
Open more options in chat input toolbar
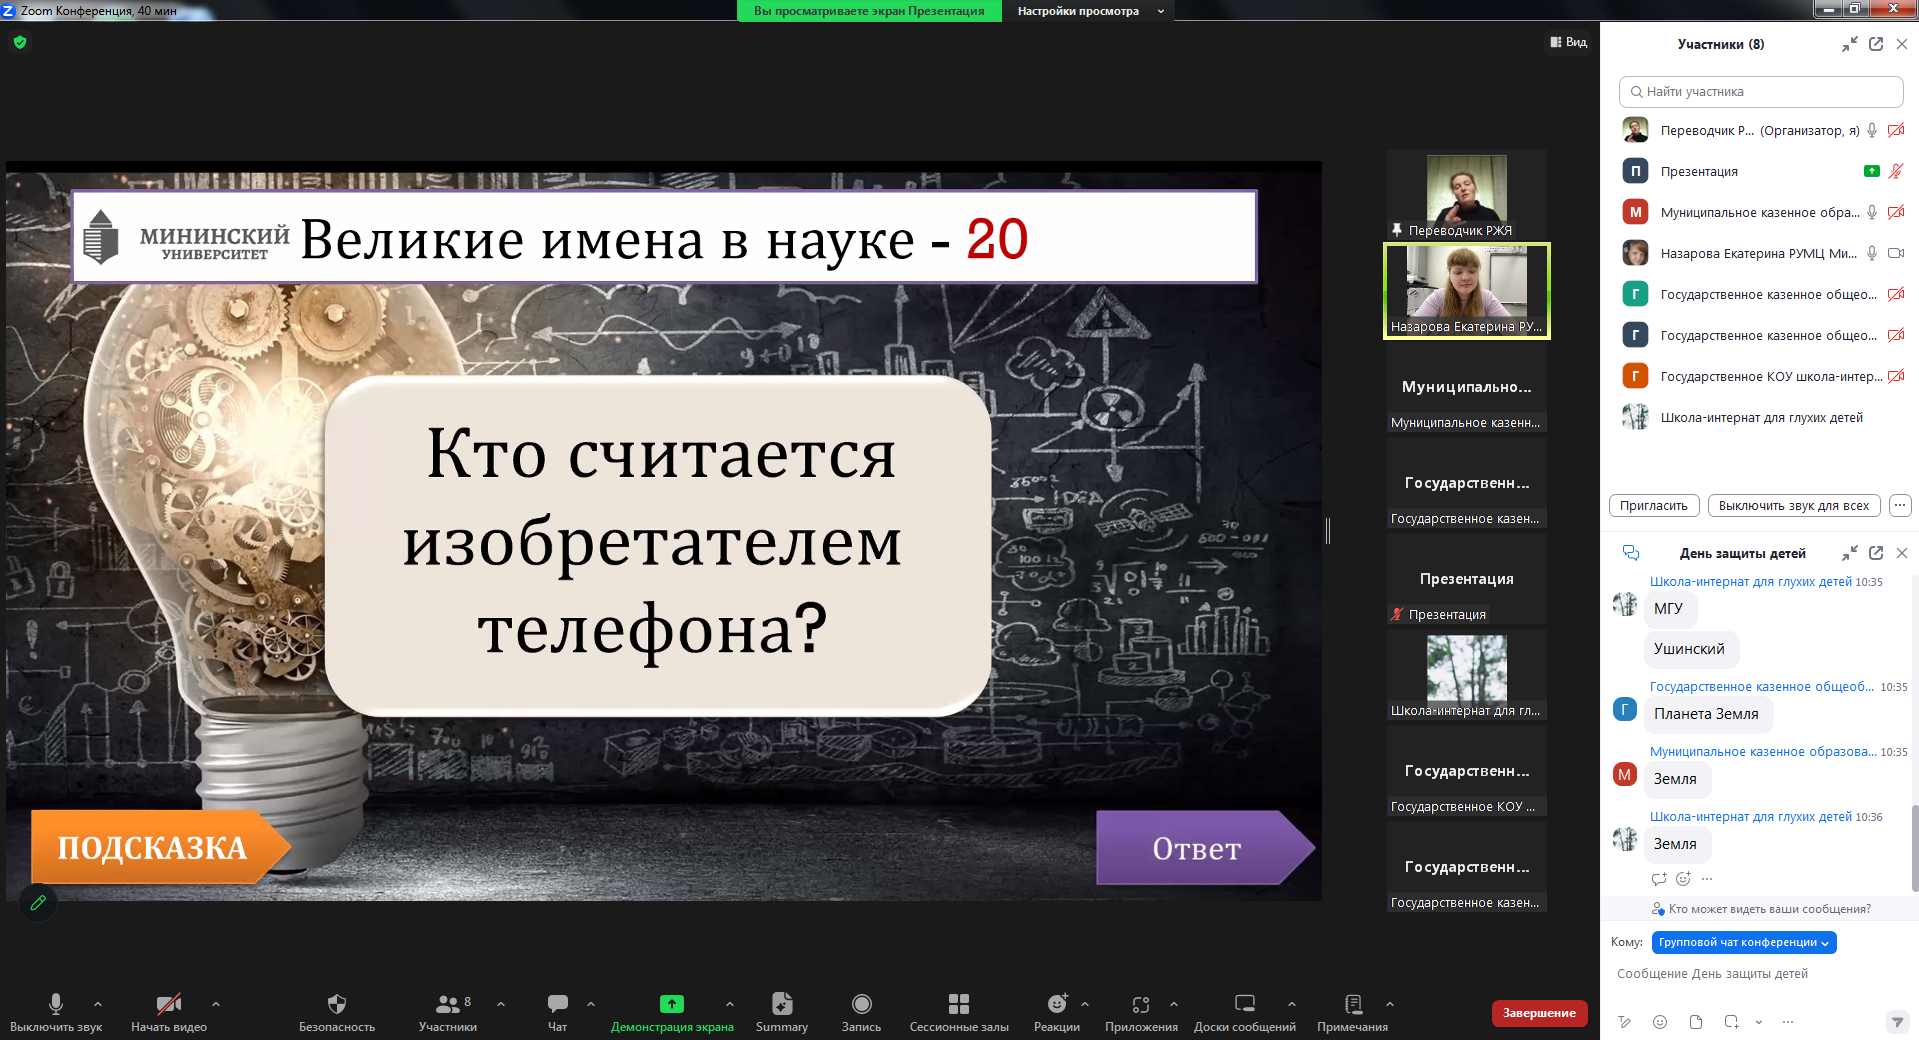pos(1788,1022)
